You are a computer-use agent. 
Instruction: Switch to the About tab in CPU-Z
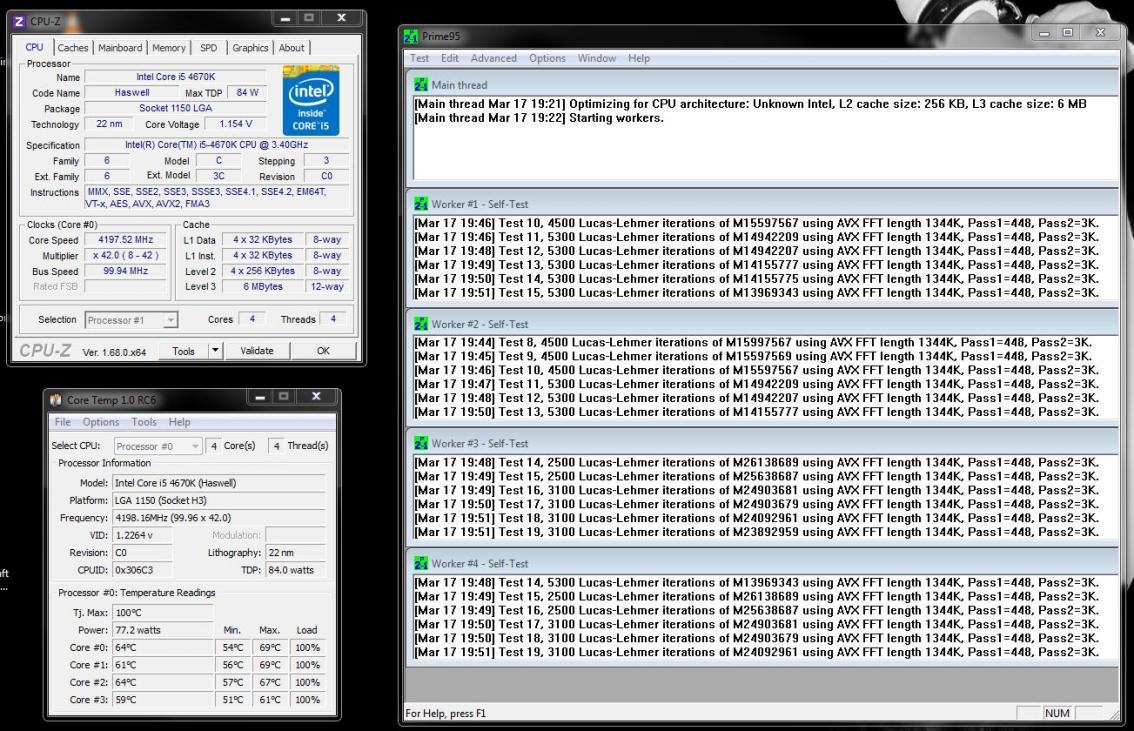pos(291,48)
